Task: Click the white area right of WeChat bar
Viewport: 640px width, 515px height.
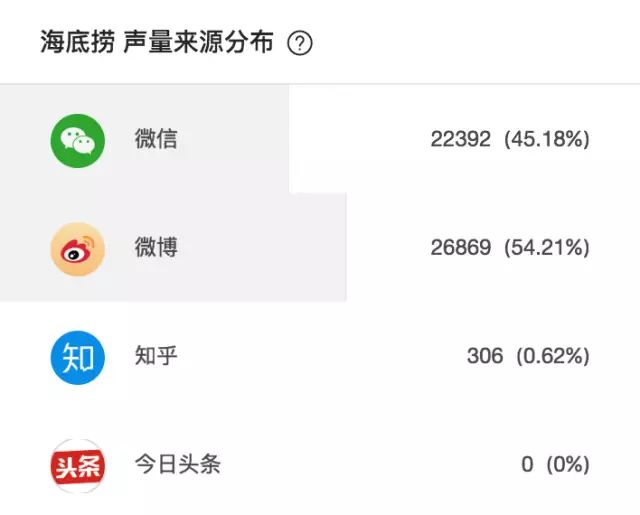Action: click(359, 139)
